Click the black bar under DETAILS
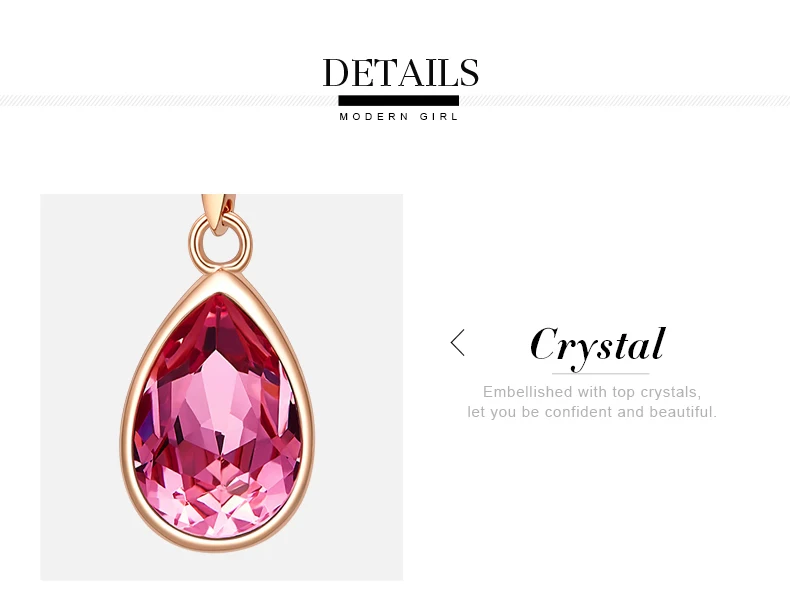 tap(399, 100)
